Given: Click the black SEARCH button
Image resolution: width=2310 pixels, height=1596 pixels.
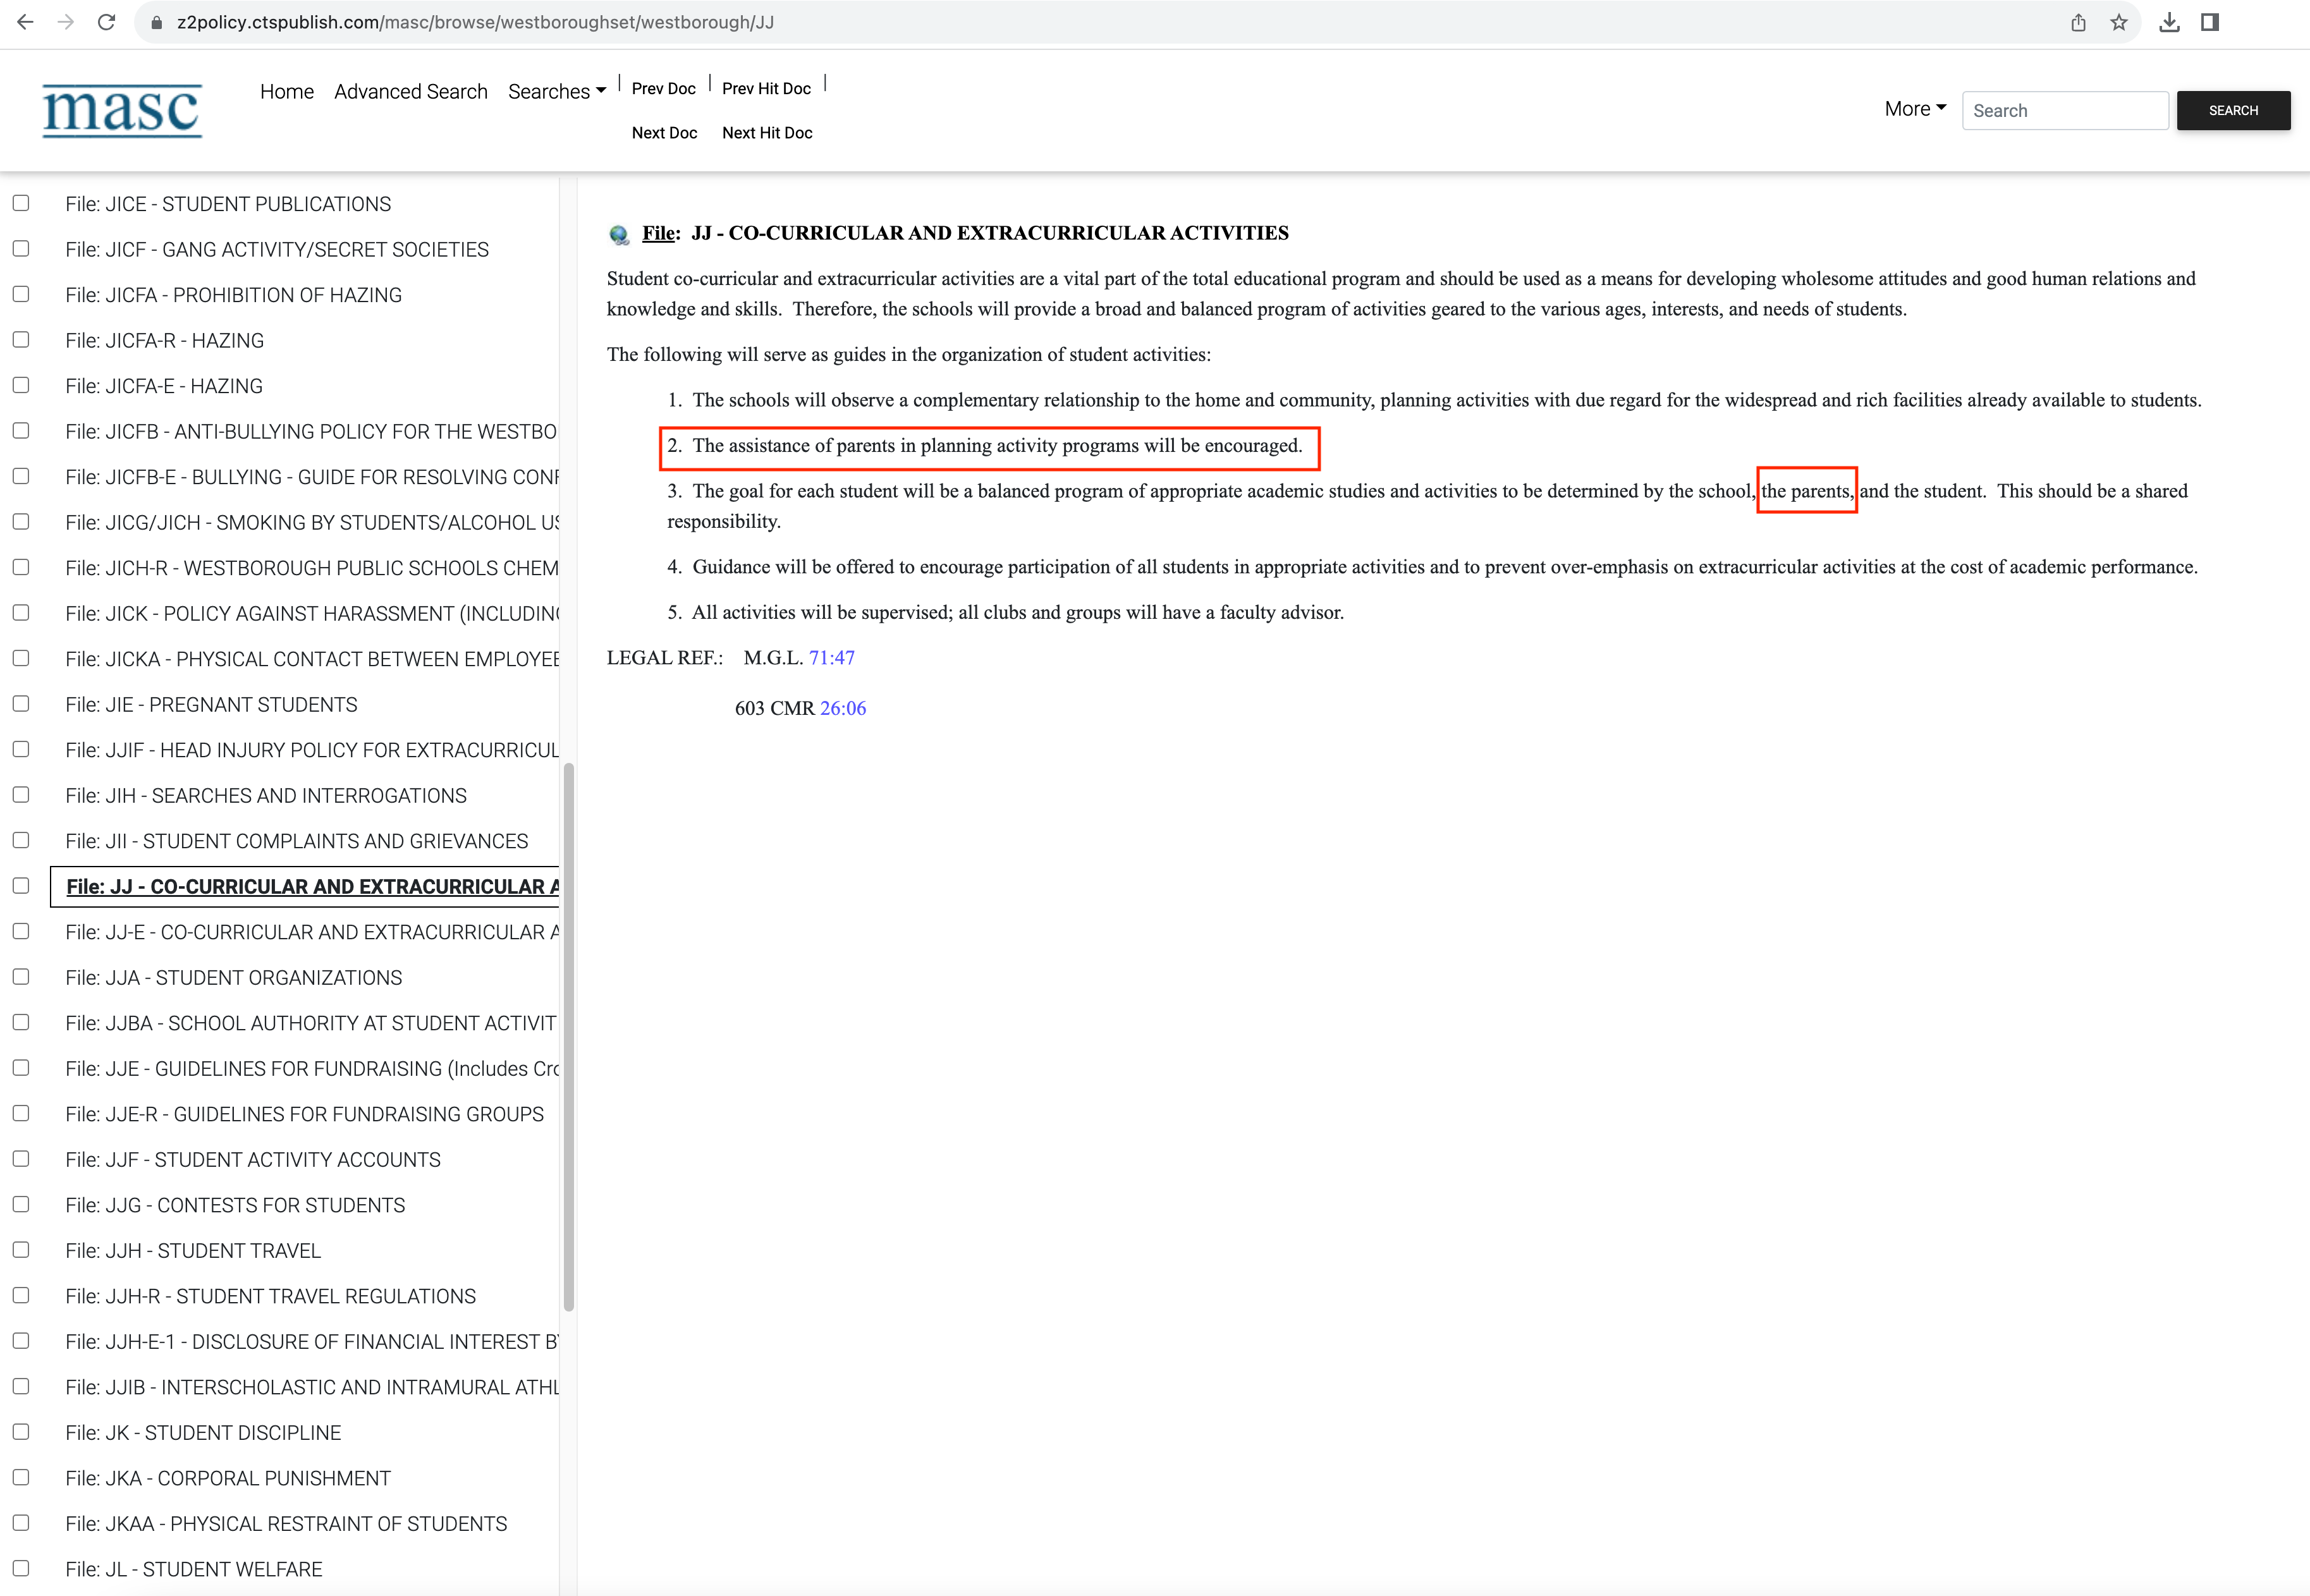Looking at the screenshot, I should click(2233, 110).
